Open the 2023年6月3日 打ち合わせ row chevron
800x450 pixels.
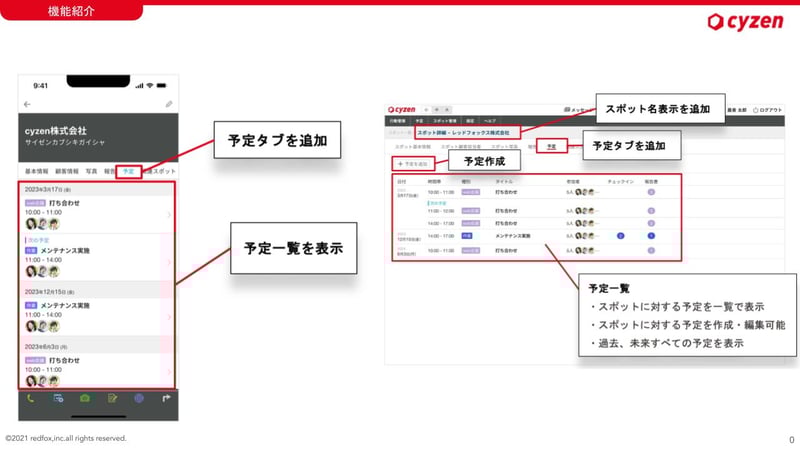pos(169,371)
